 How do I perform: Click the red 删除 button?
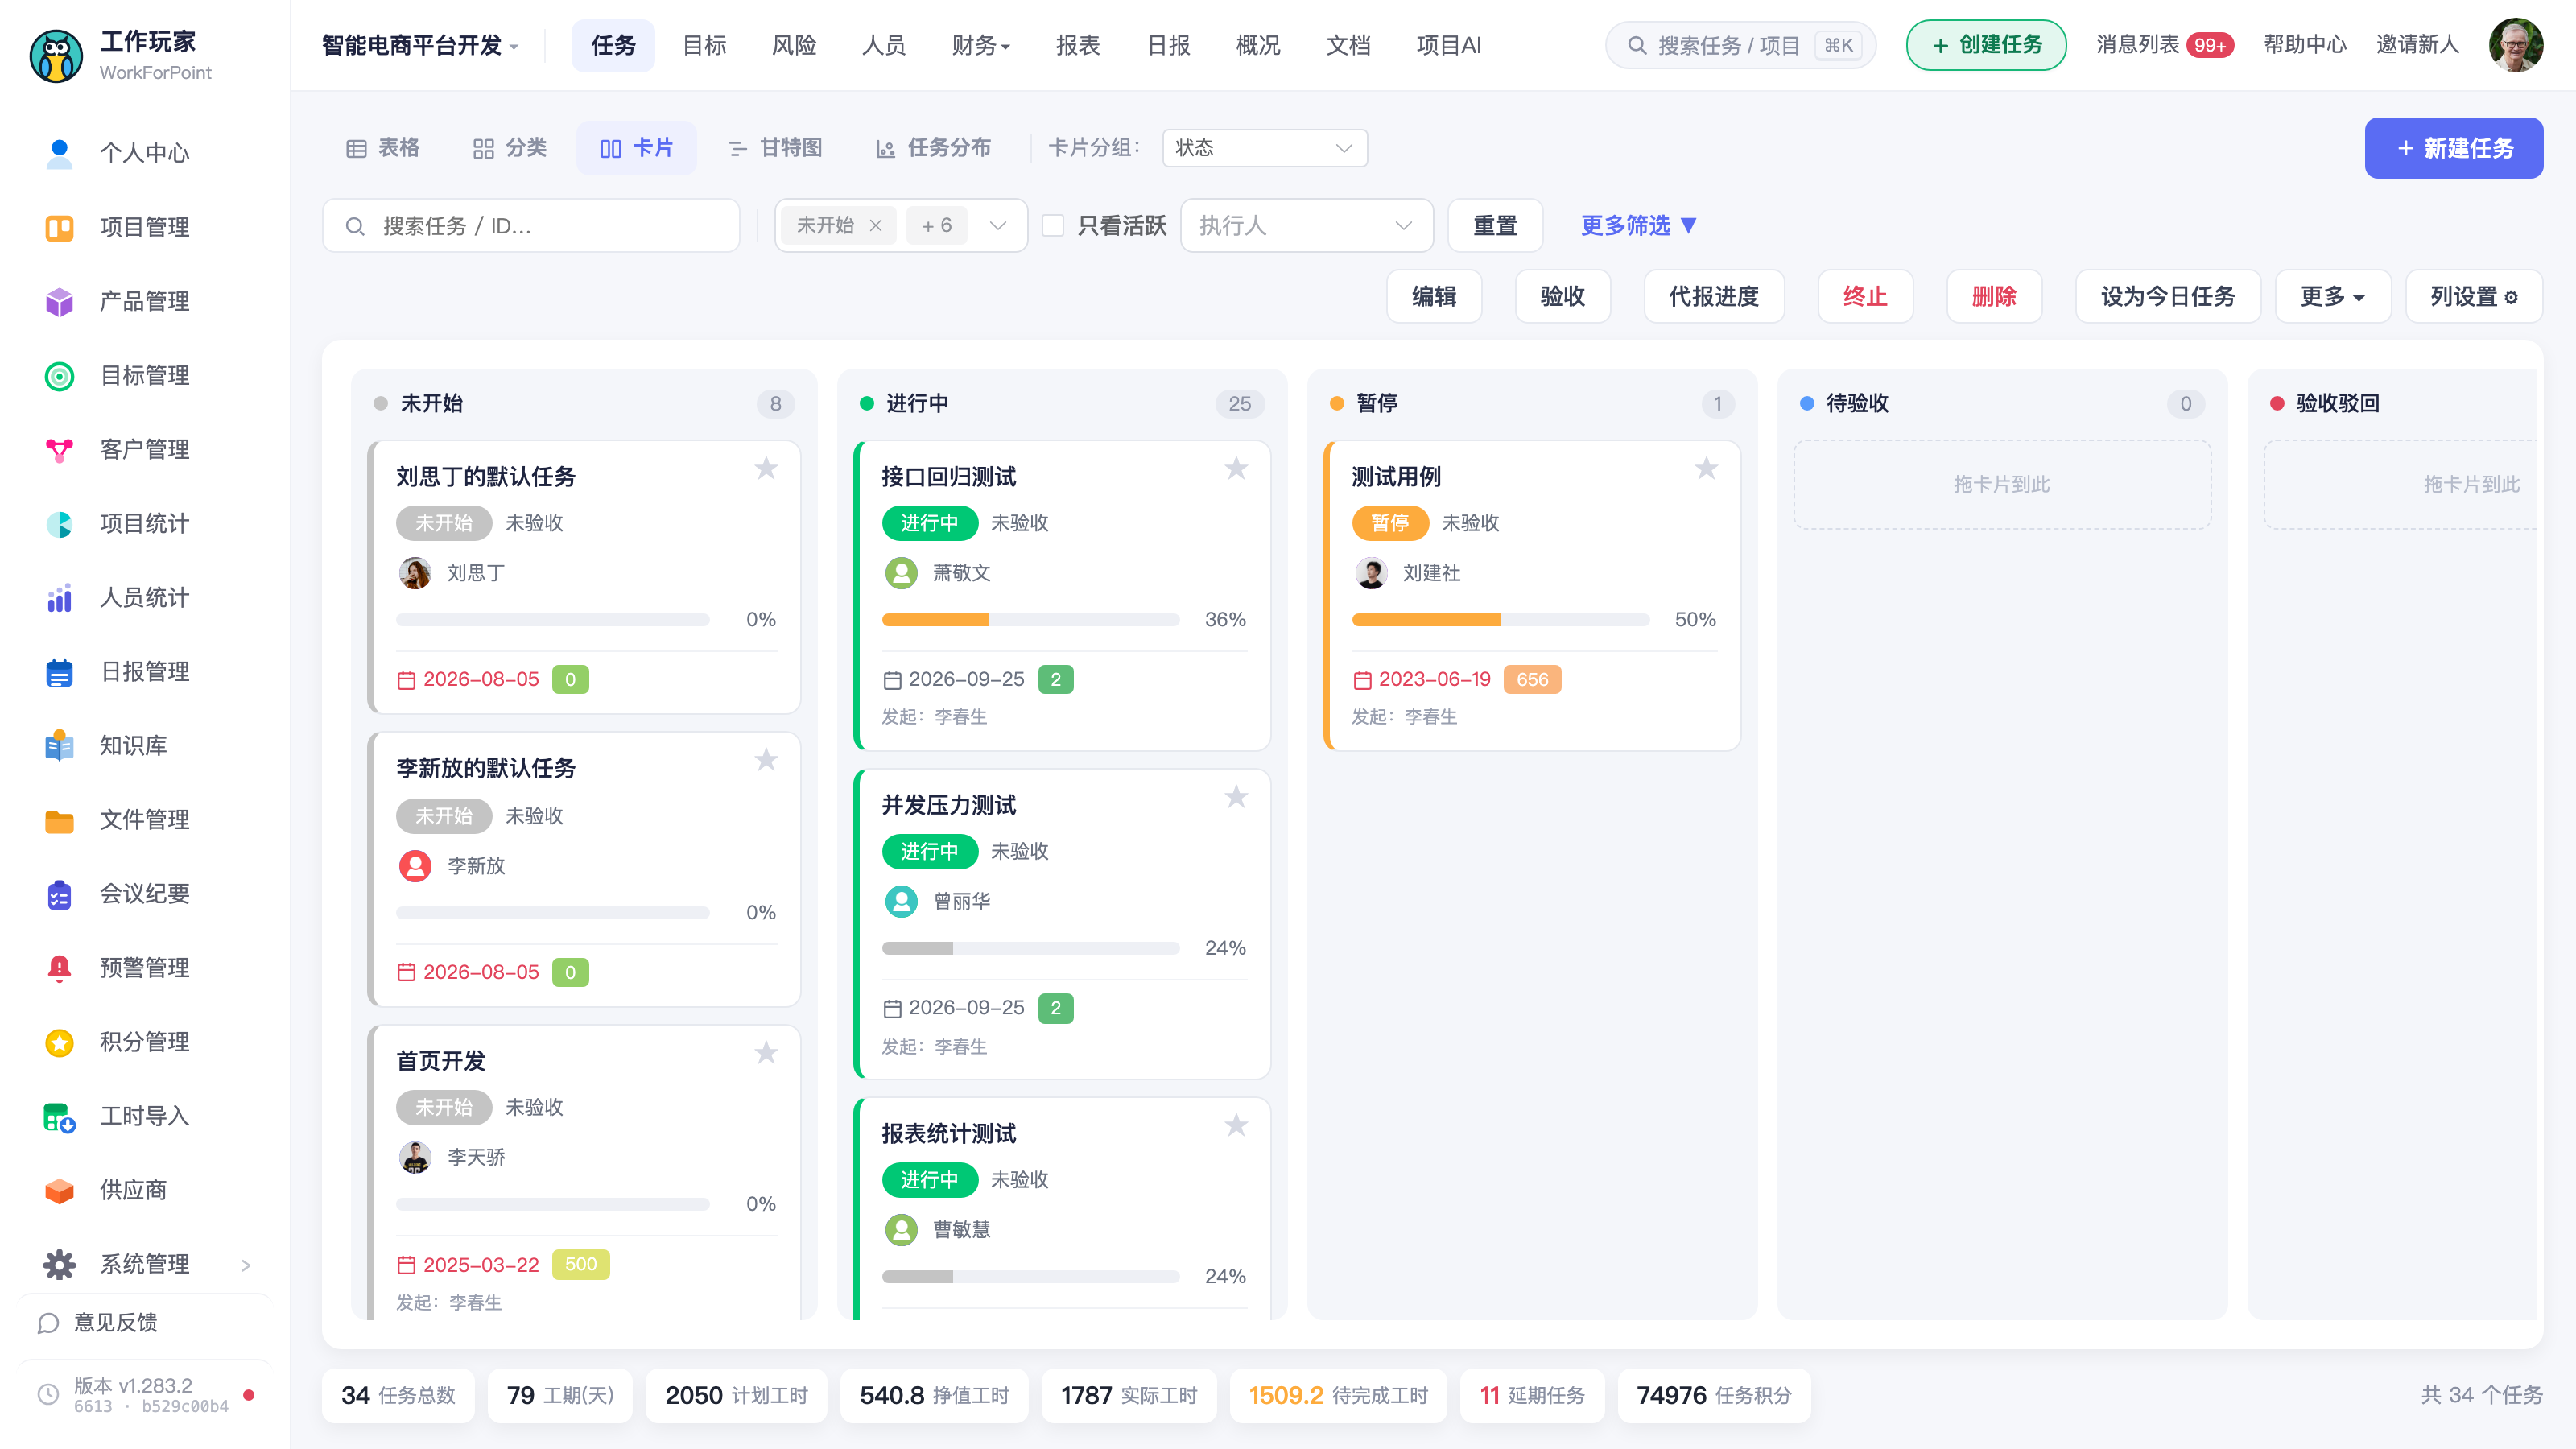[1994, 296]
